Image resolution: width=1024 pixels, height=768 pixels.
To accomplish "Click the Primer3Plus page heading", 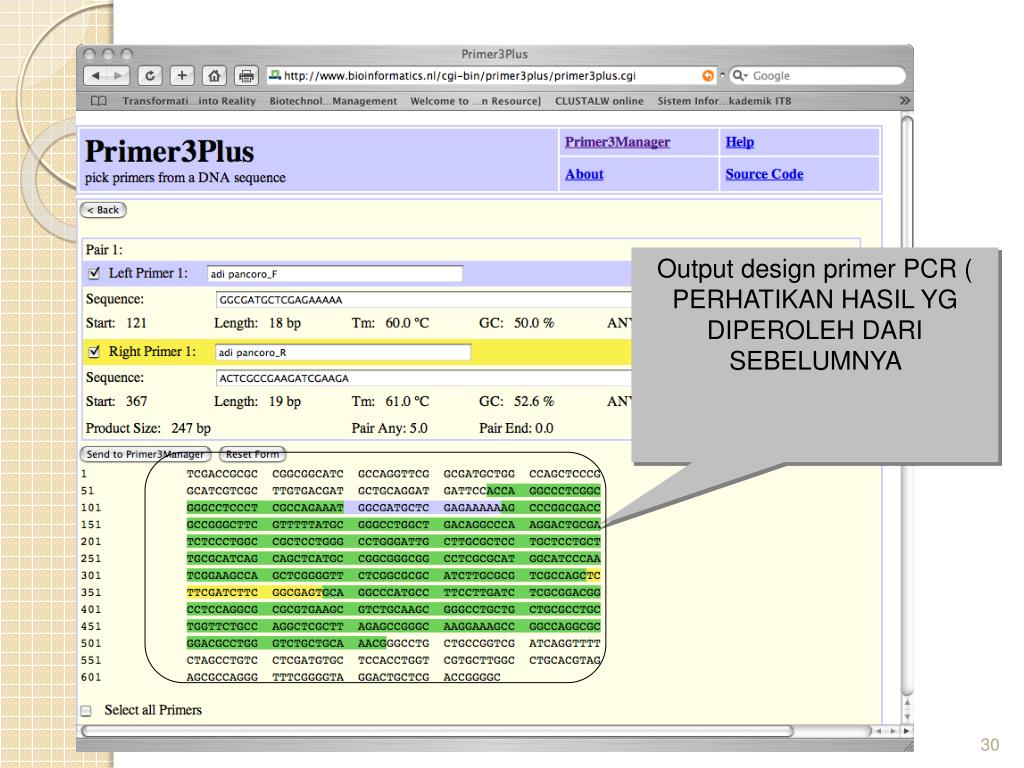I will tap(170, 151).
